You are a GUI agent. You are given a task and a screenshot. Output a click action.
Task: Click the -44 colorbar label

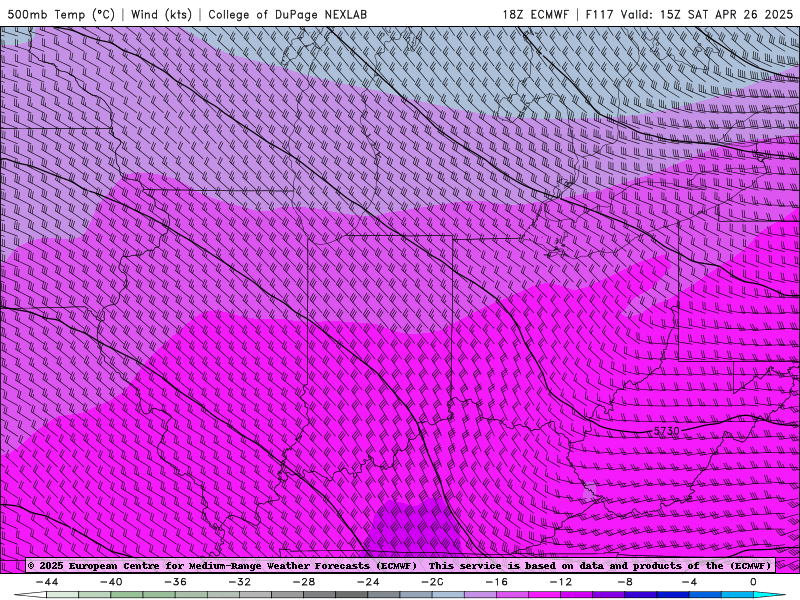coord(47,582)
